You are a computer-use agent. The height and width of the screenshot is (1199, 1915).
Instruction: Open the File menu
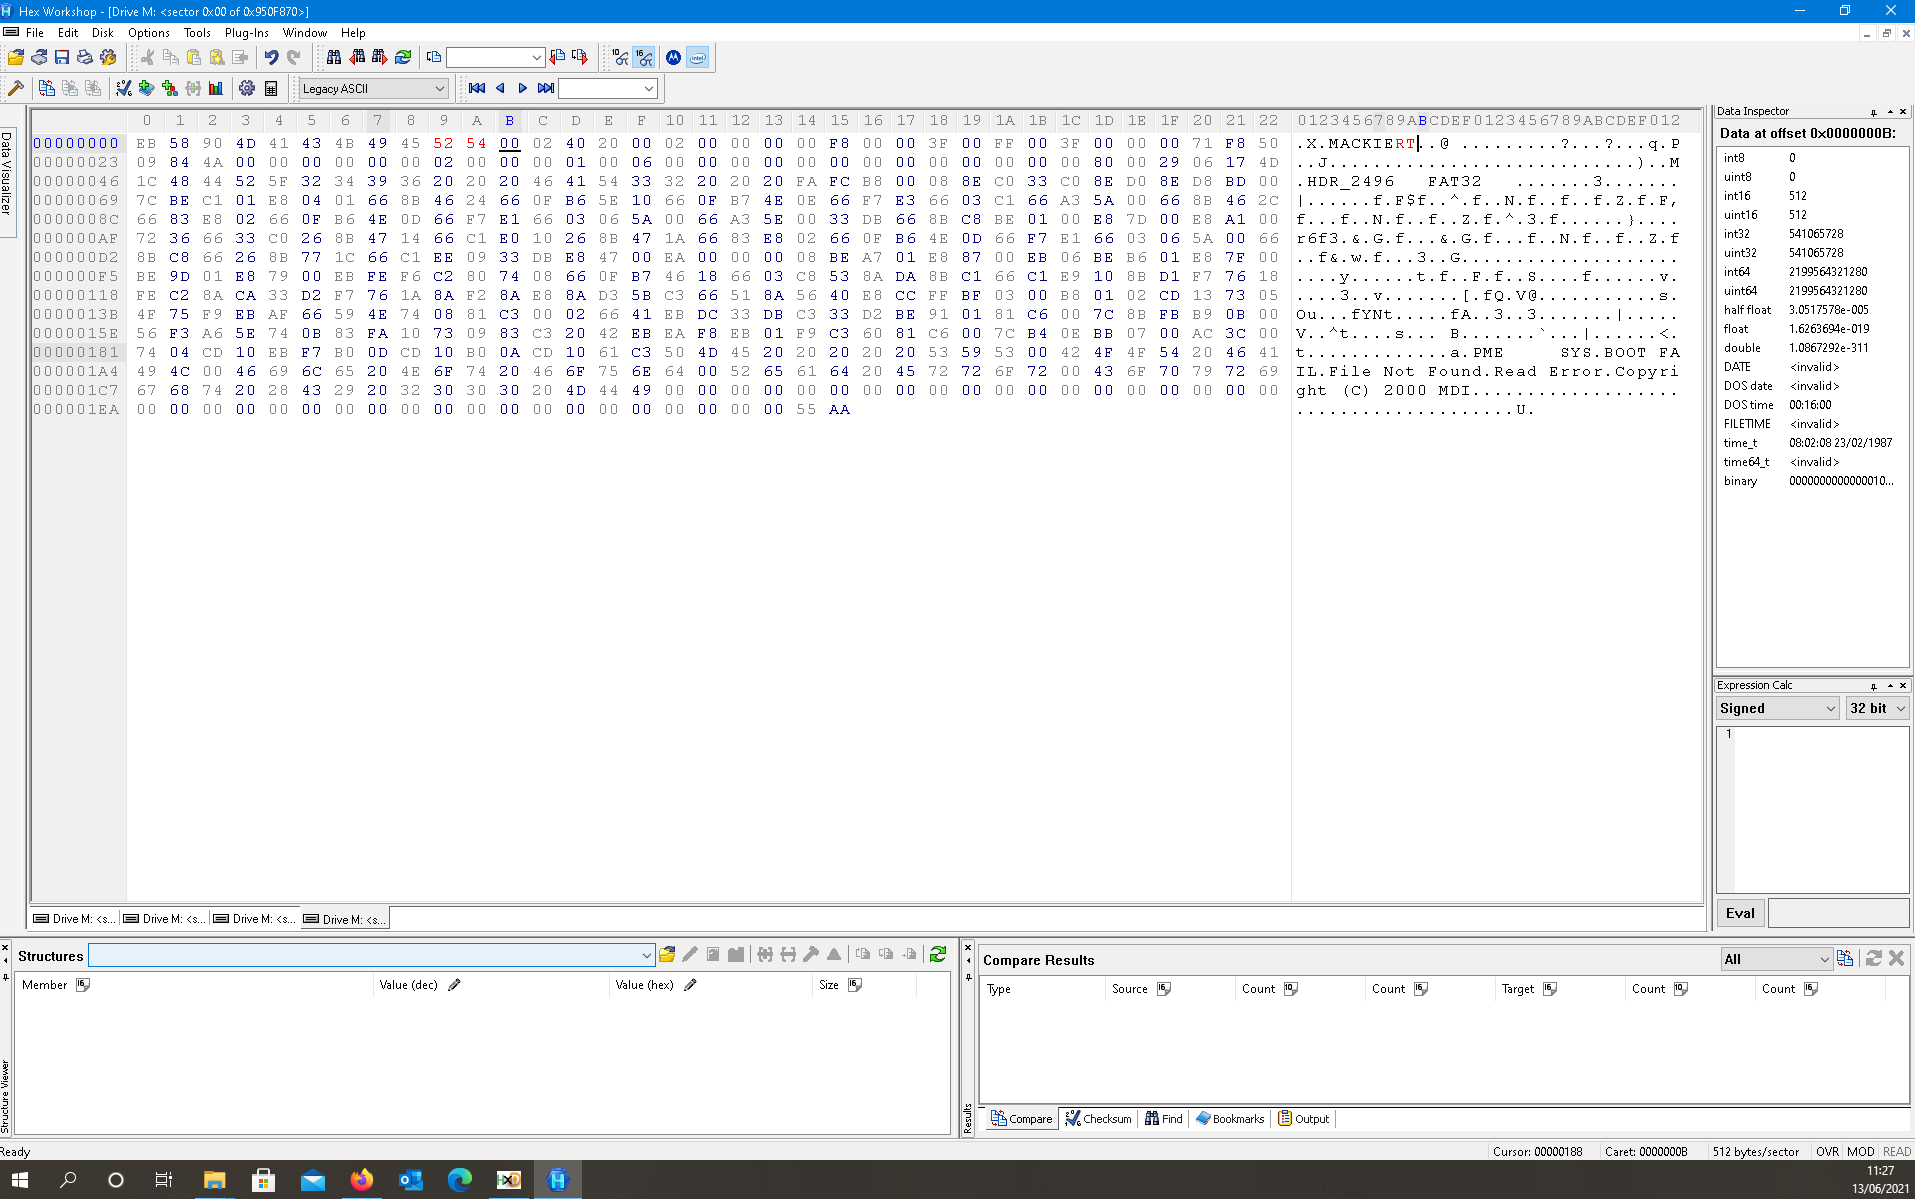click(x=35, y=33)
